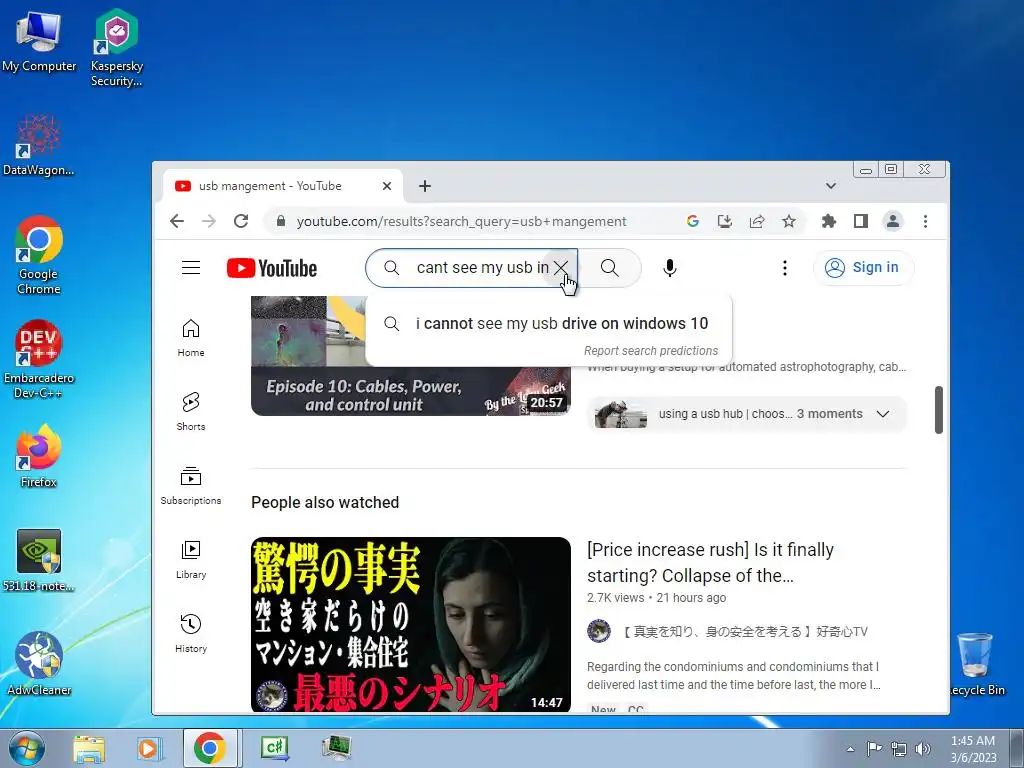The width and height of the screenshot is (1024, 768).
Task: Click 'People also watched' heading
Action: (x=325, y=502)
